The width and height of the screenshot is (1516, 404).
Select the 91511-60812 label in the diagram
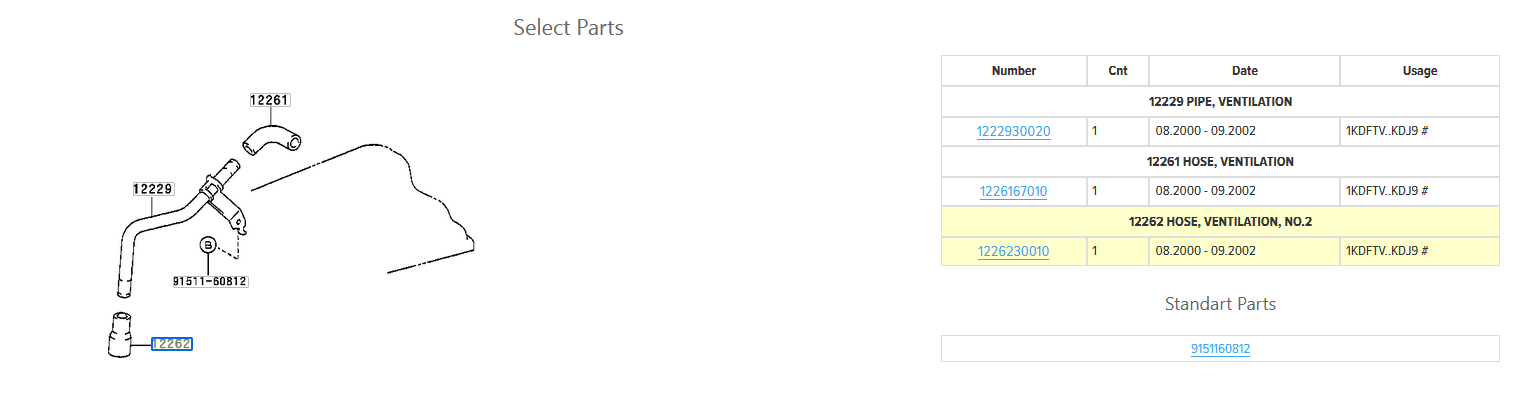point(210,282)
